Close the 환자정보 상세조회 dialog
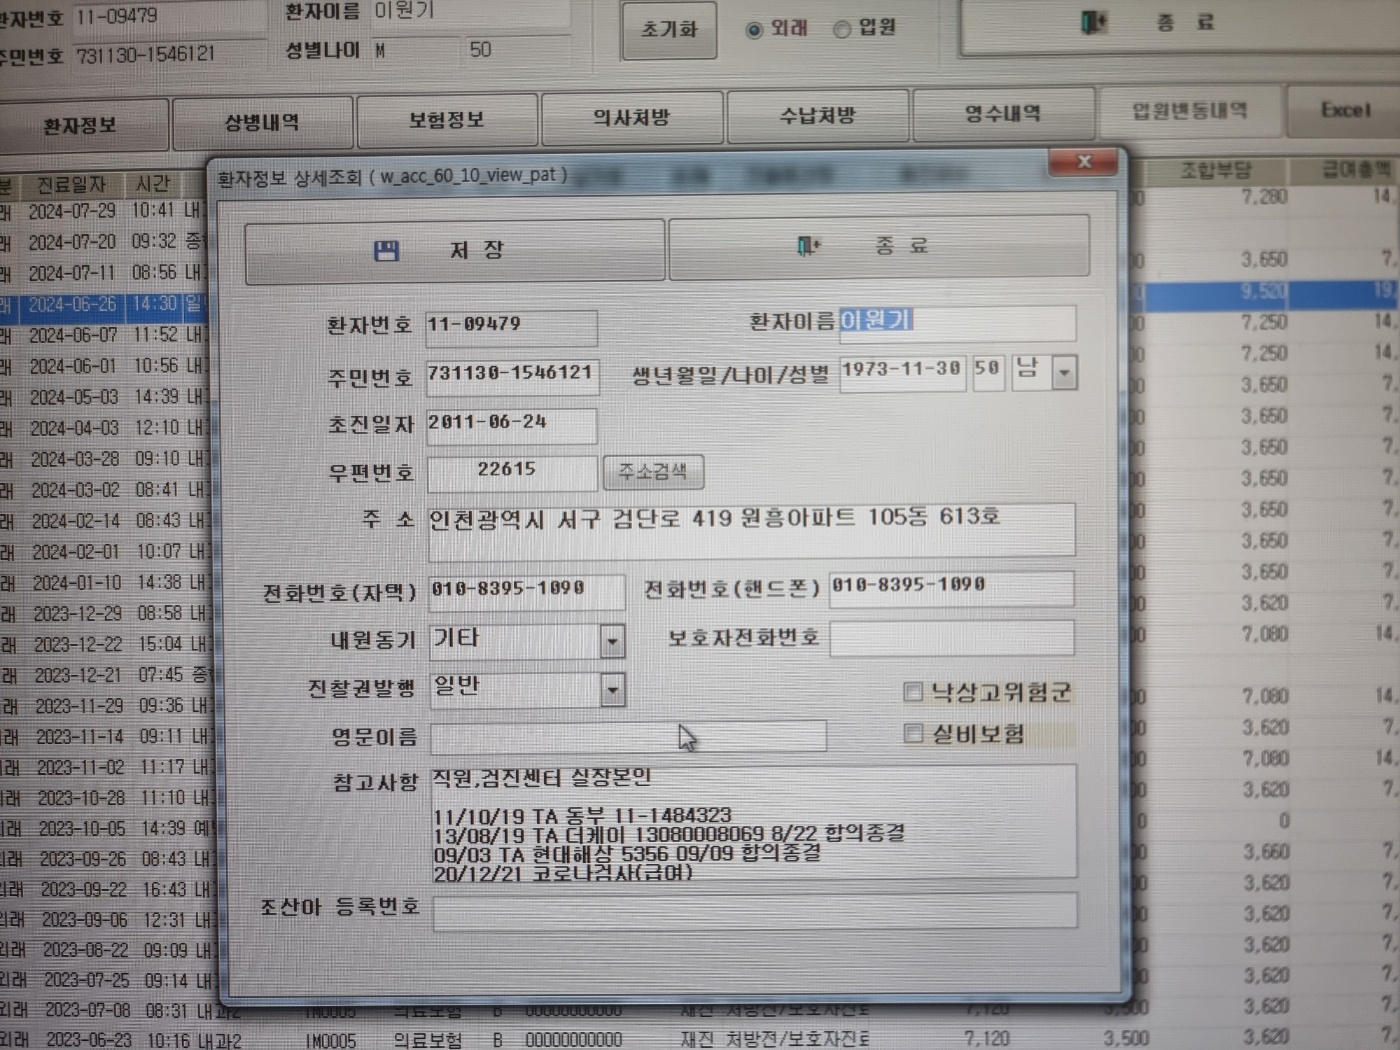This screenshot has width=1400, height=1050. [x=1084, y=161]
